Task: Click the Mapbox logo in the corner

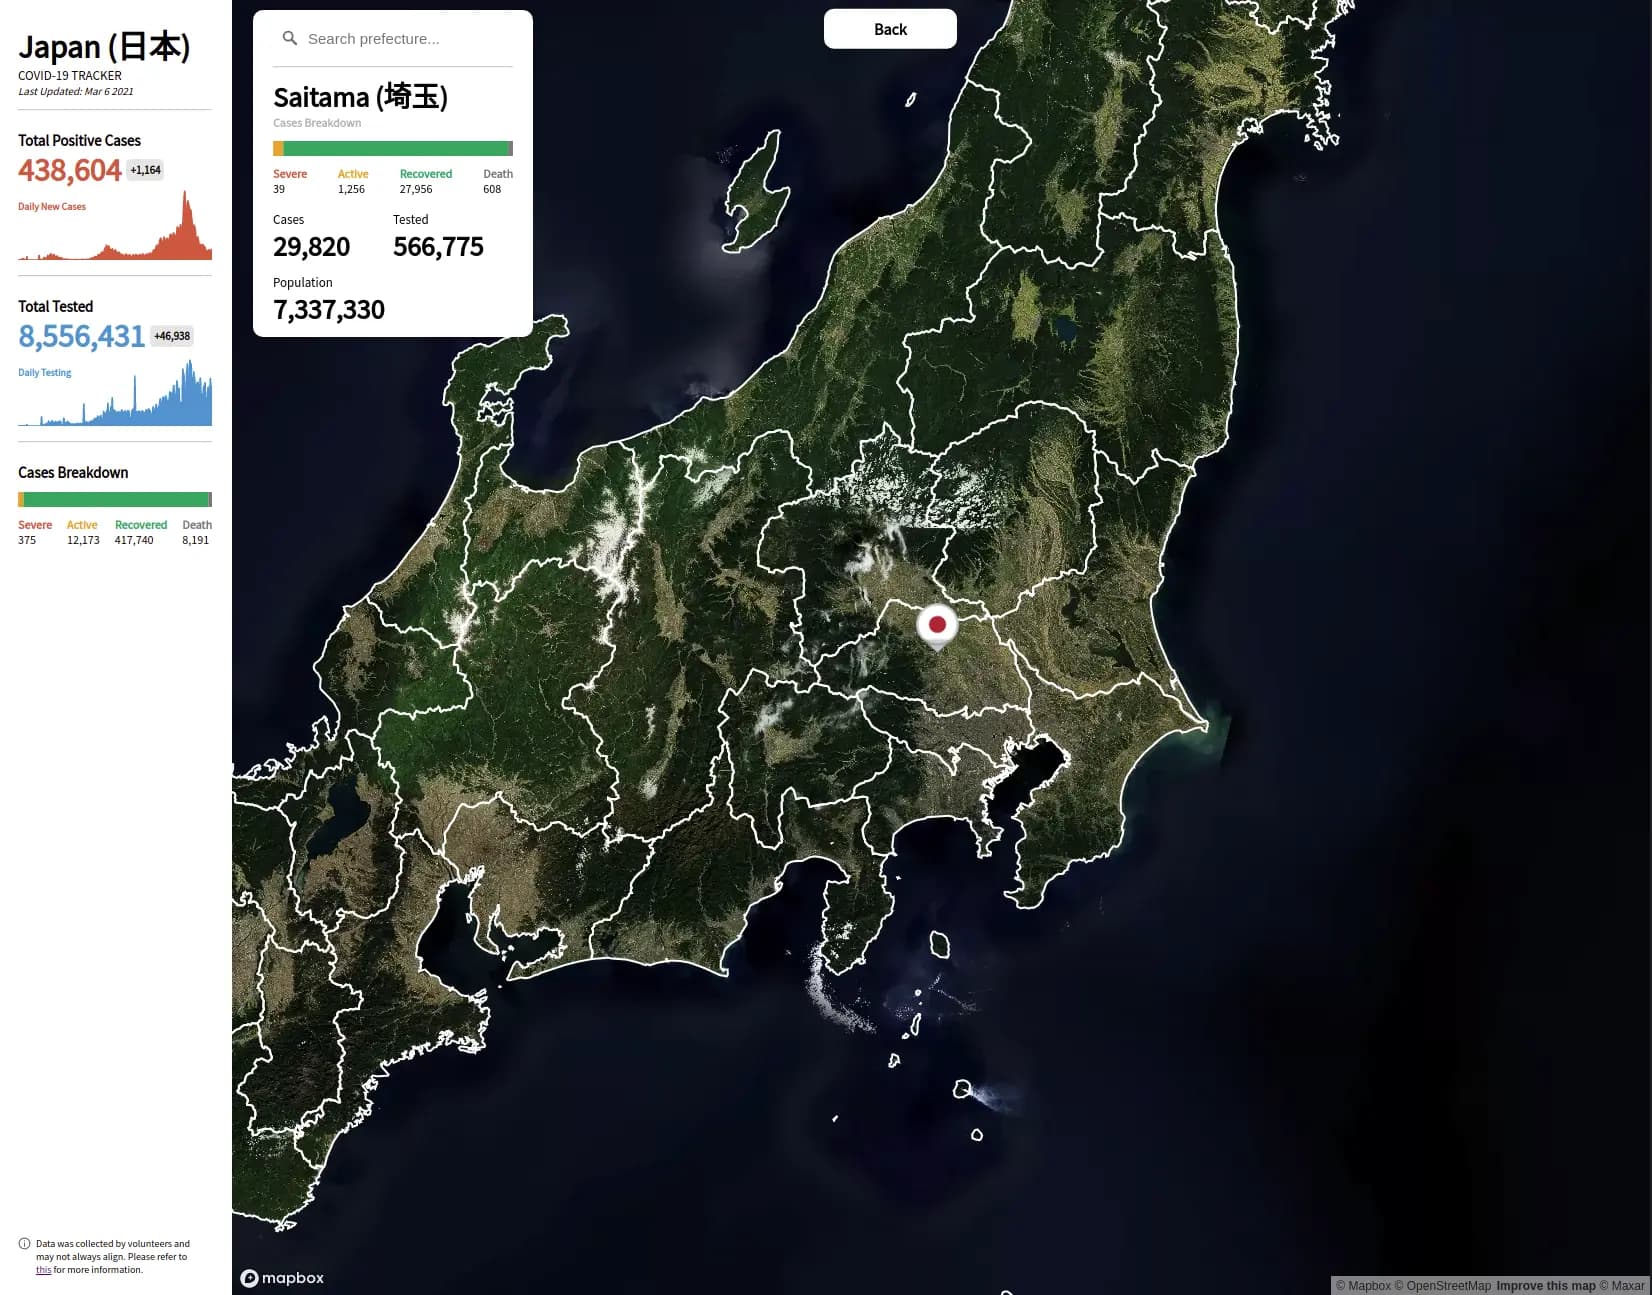Action: click(x=283, y=1277)
